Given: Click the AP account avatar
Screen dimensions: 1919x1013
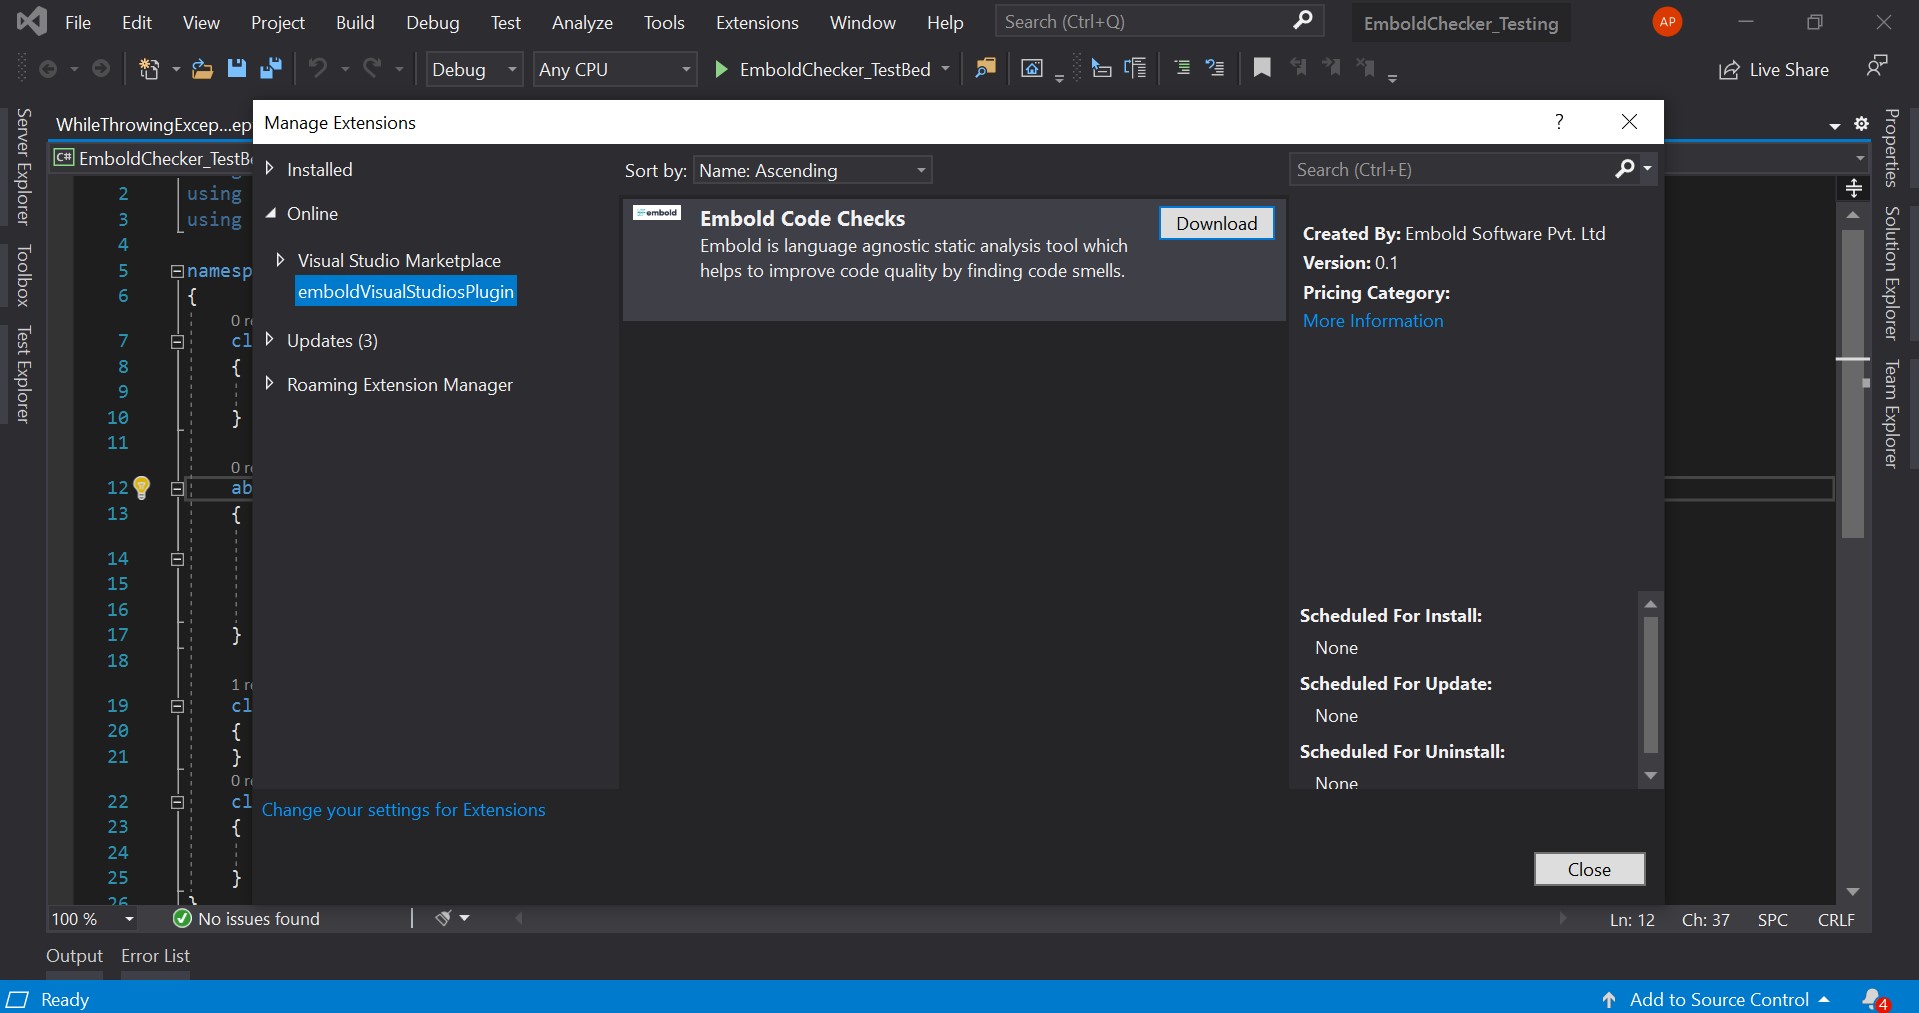Looking at the screenshot, I should click(1667, 22).
